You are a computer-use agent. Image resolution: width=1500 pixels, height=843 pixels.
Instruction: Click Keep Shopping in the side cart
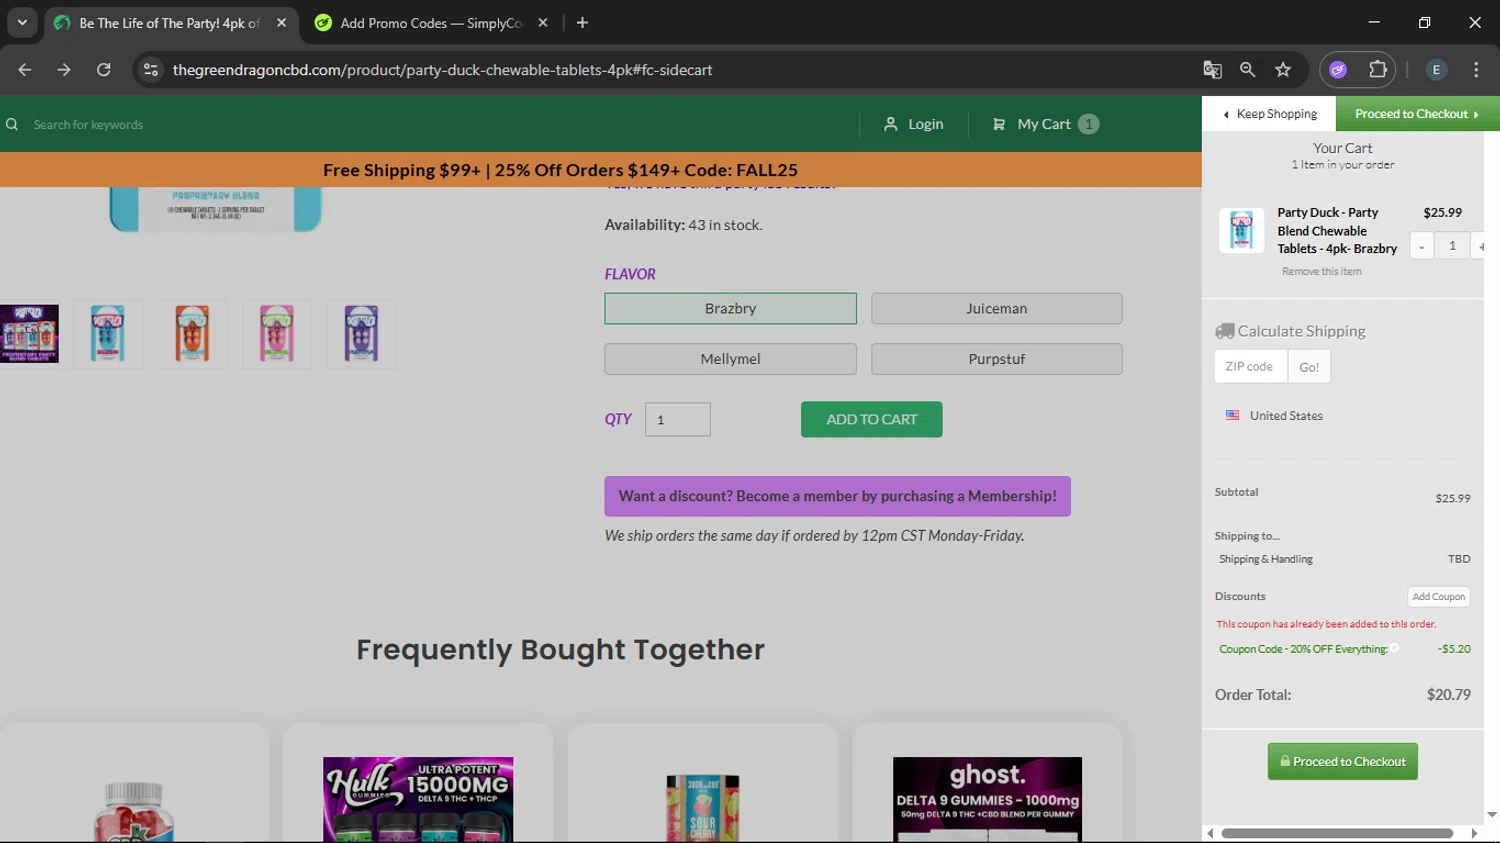(1270, 114)
